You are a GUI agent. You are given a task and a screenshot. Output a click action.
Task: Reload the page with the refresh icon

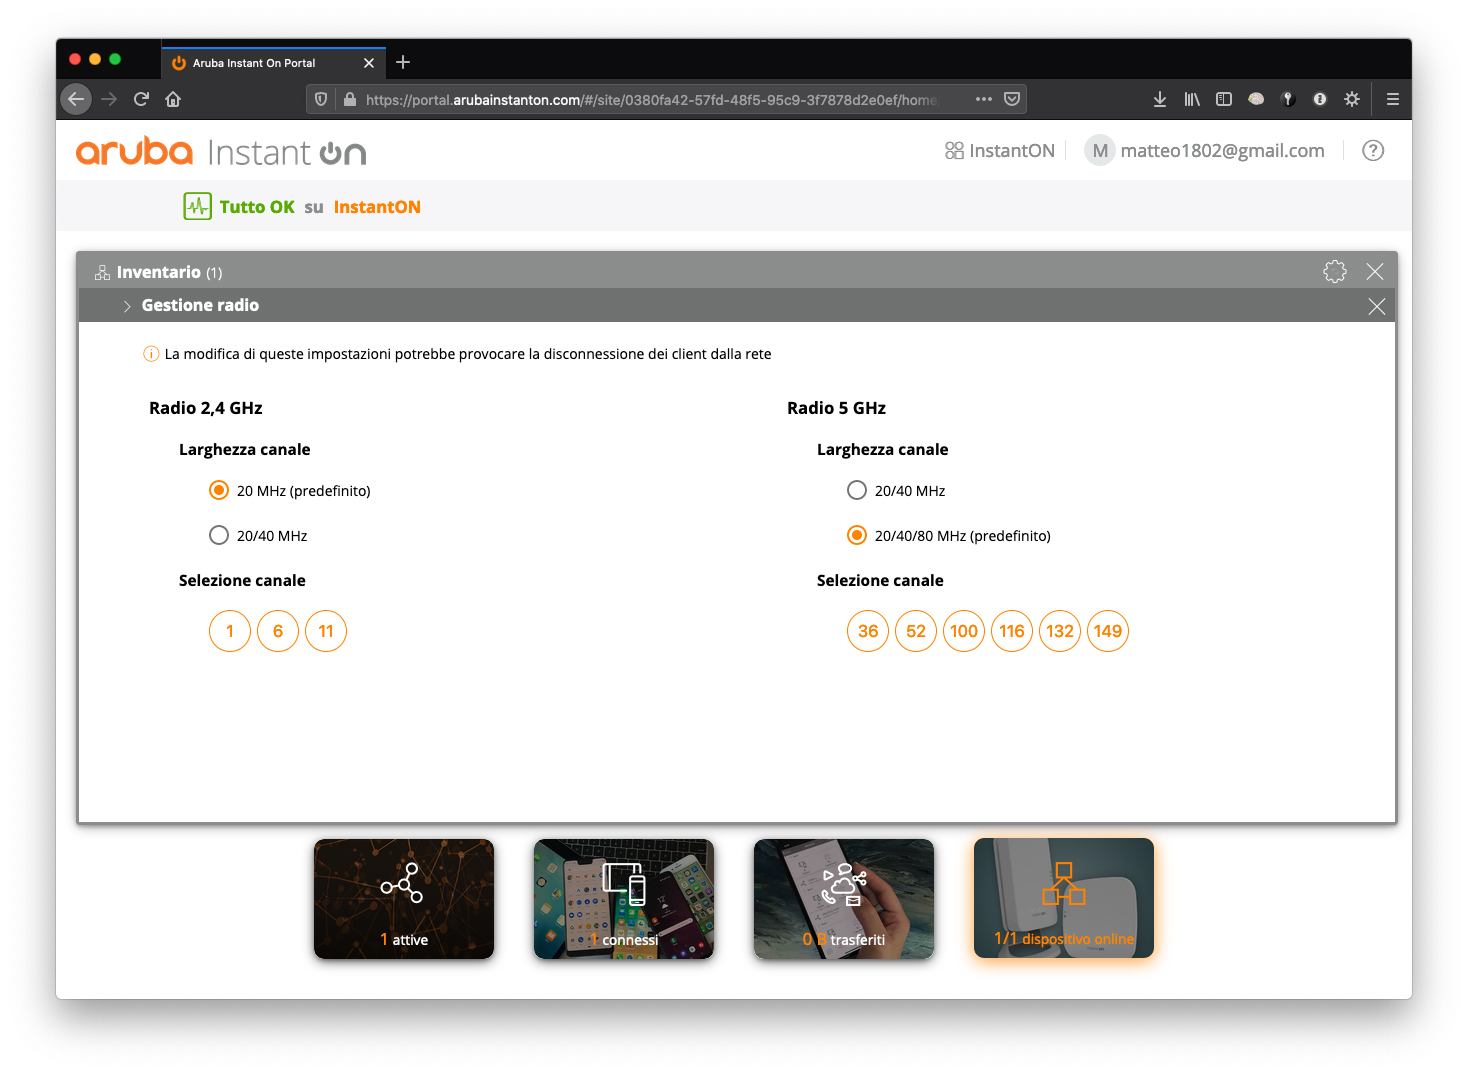[x=141, y=99]
